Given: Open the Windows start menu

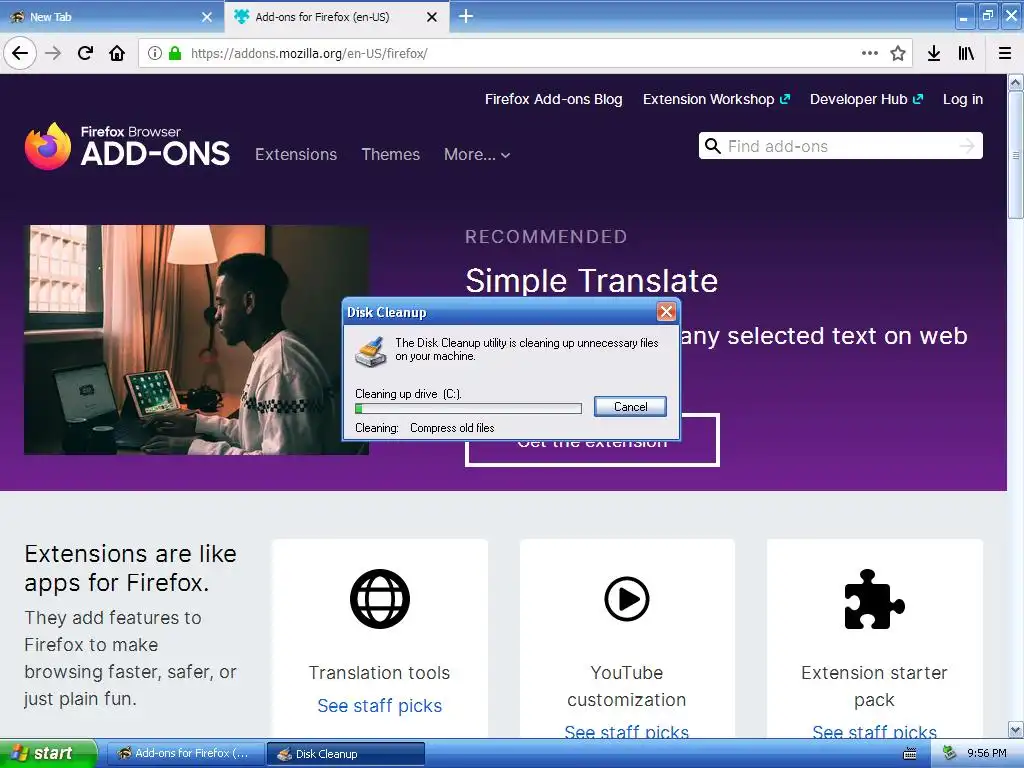Looking at the screenshot, I should pyautogui.click(x=49, y=753).
